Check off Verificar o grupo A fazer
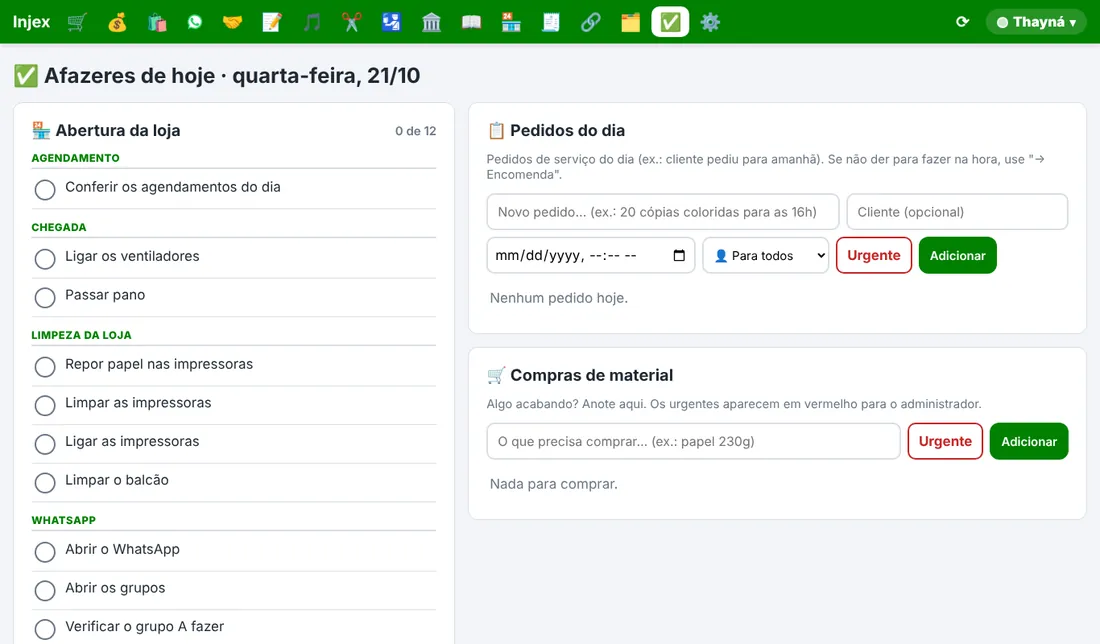The height and width of the screenshot is (644, 1100). (x=45, y=629)
